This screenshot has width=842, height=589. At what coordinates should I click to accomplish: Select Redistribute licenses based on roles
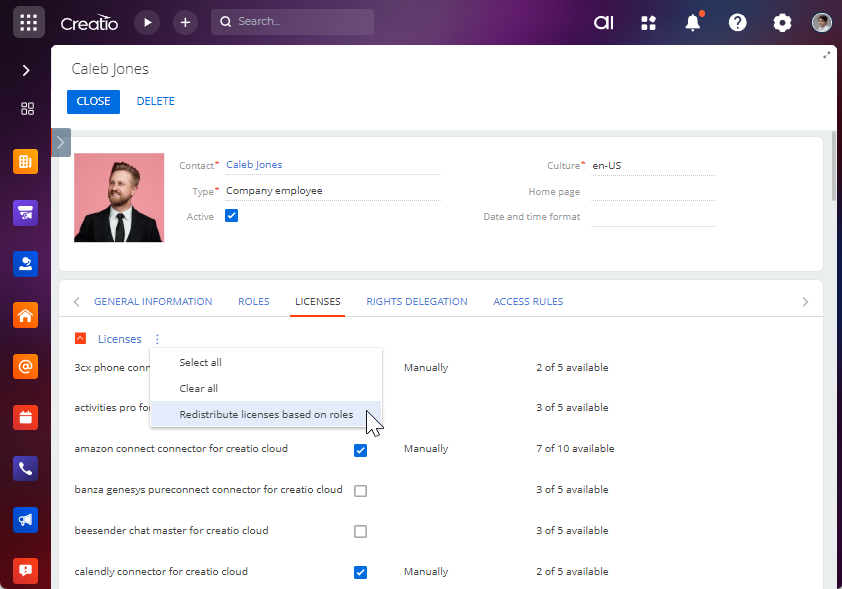tap(265, 414)
